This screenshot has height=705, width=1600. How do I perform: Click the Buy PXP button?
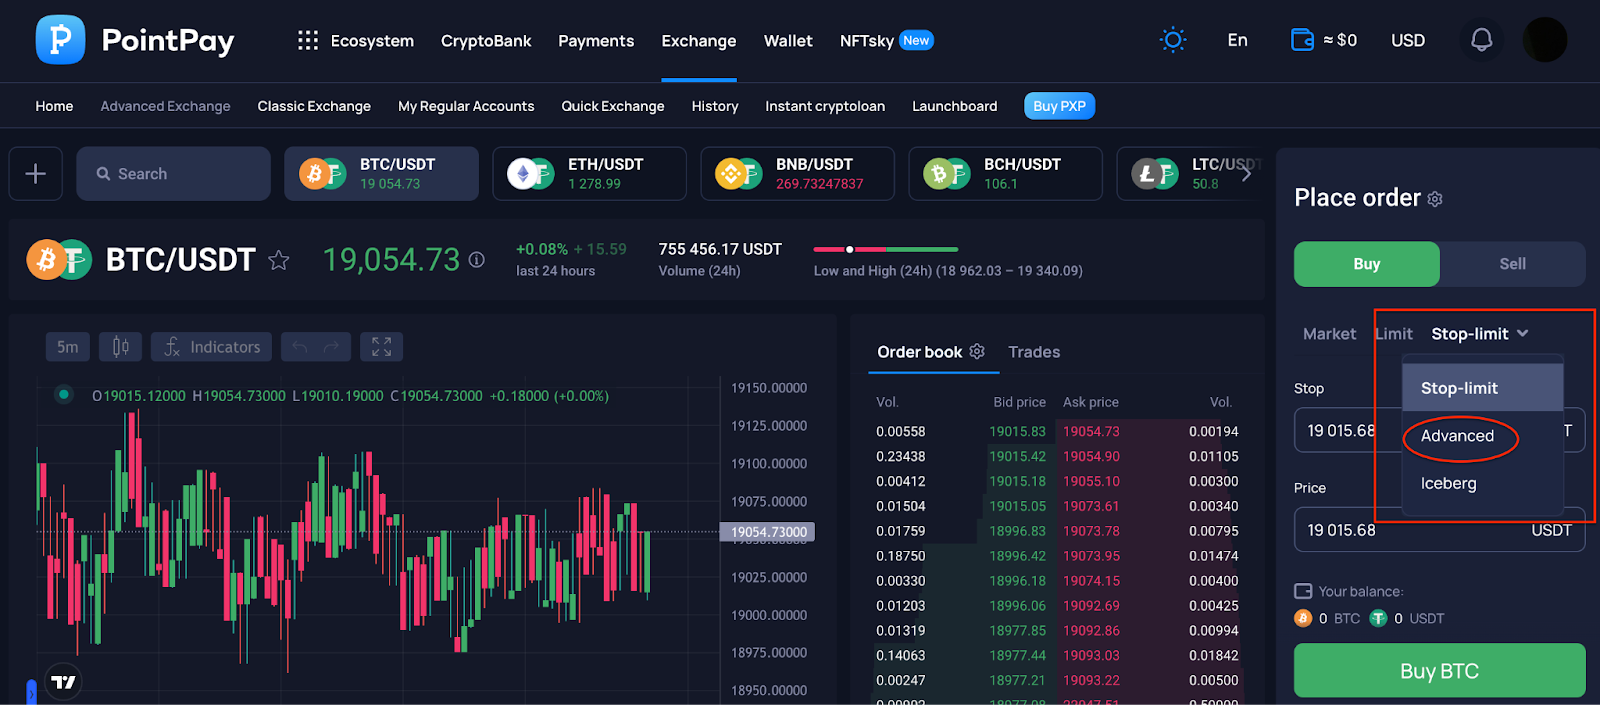pyautogui.click(x=1059, y=106)
